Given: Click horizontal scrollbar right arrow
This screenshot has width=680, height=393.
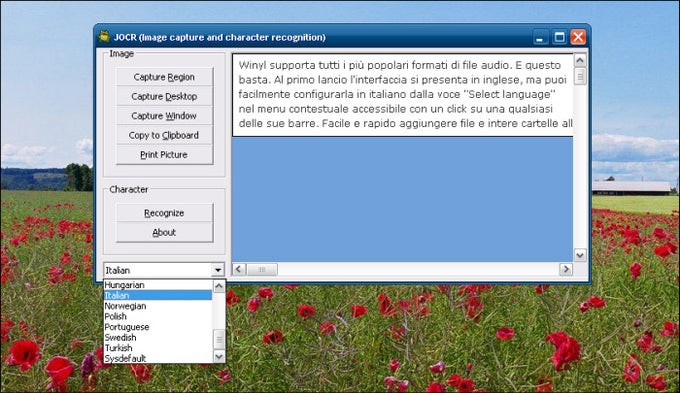Looking at the screenshot, I should tap(566, 269).
